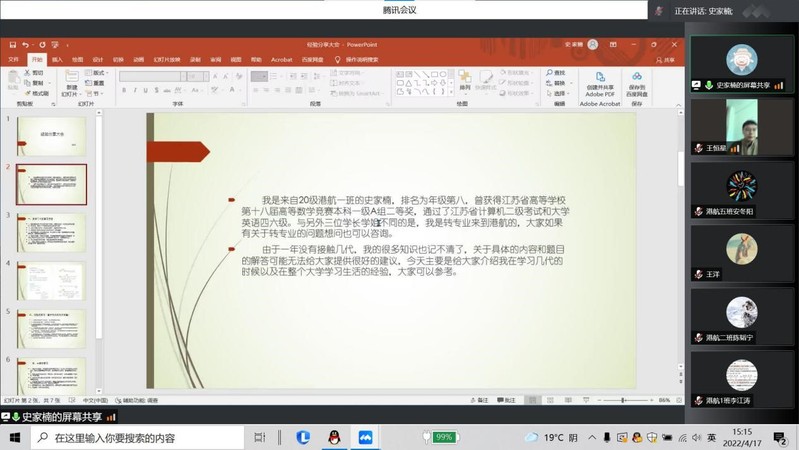Image resolution: width=799 pixels, height=450 pixels.
Task: Toggle bold formatting in font group
Action: point(122,89)
